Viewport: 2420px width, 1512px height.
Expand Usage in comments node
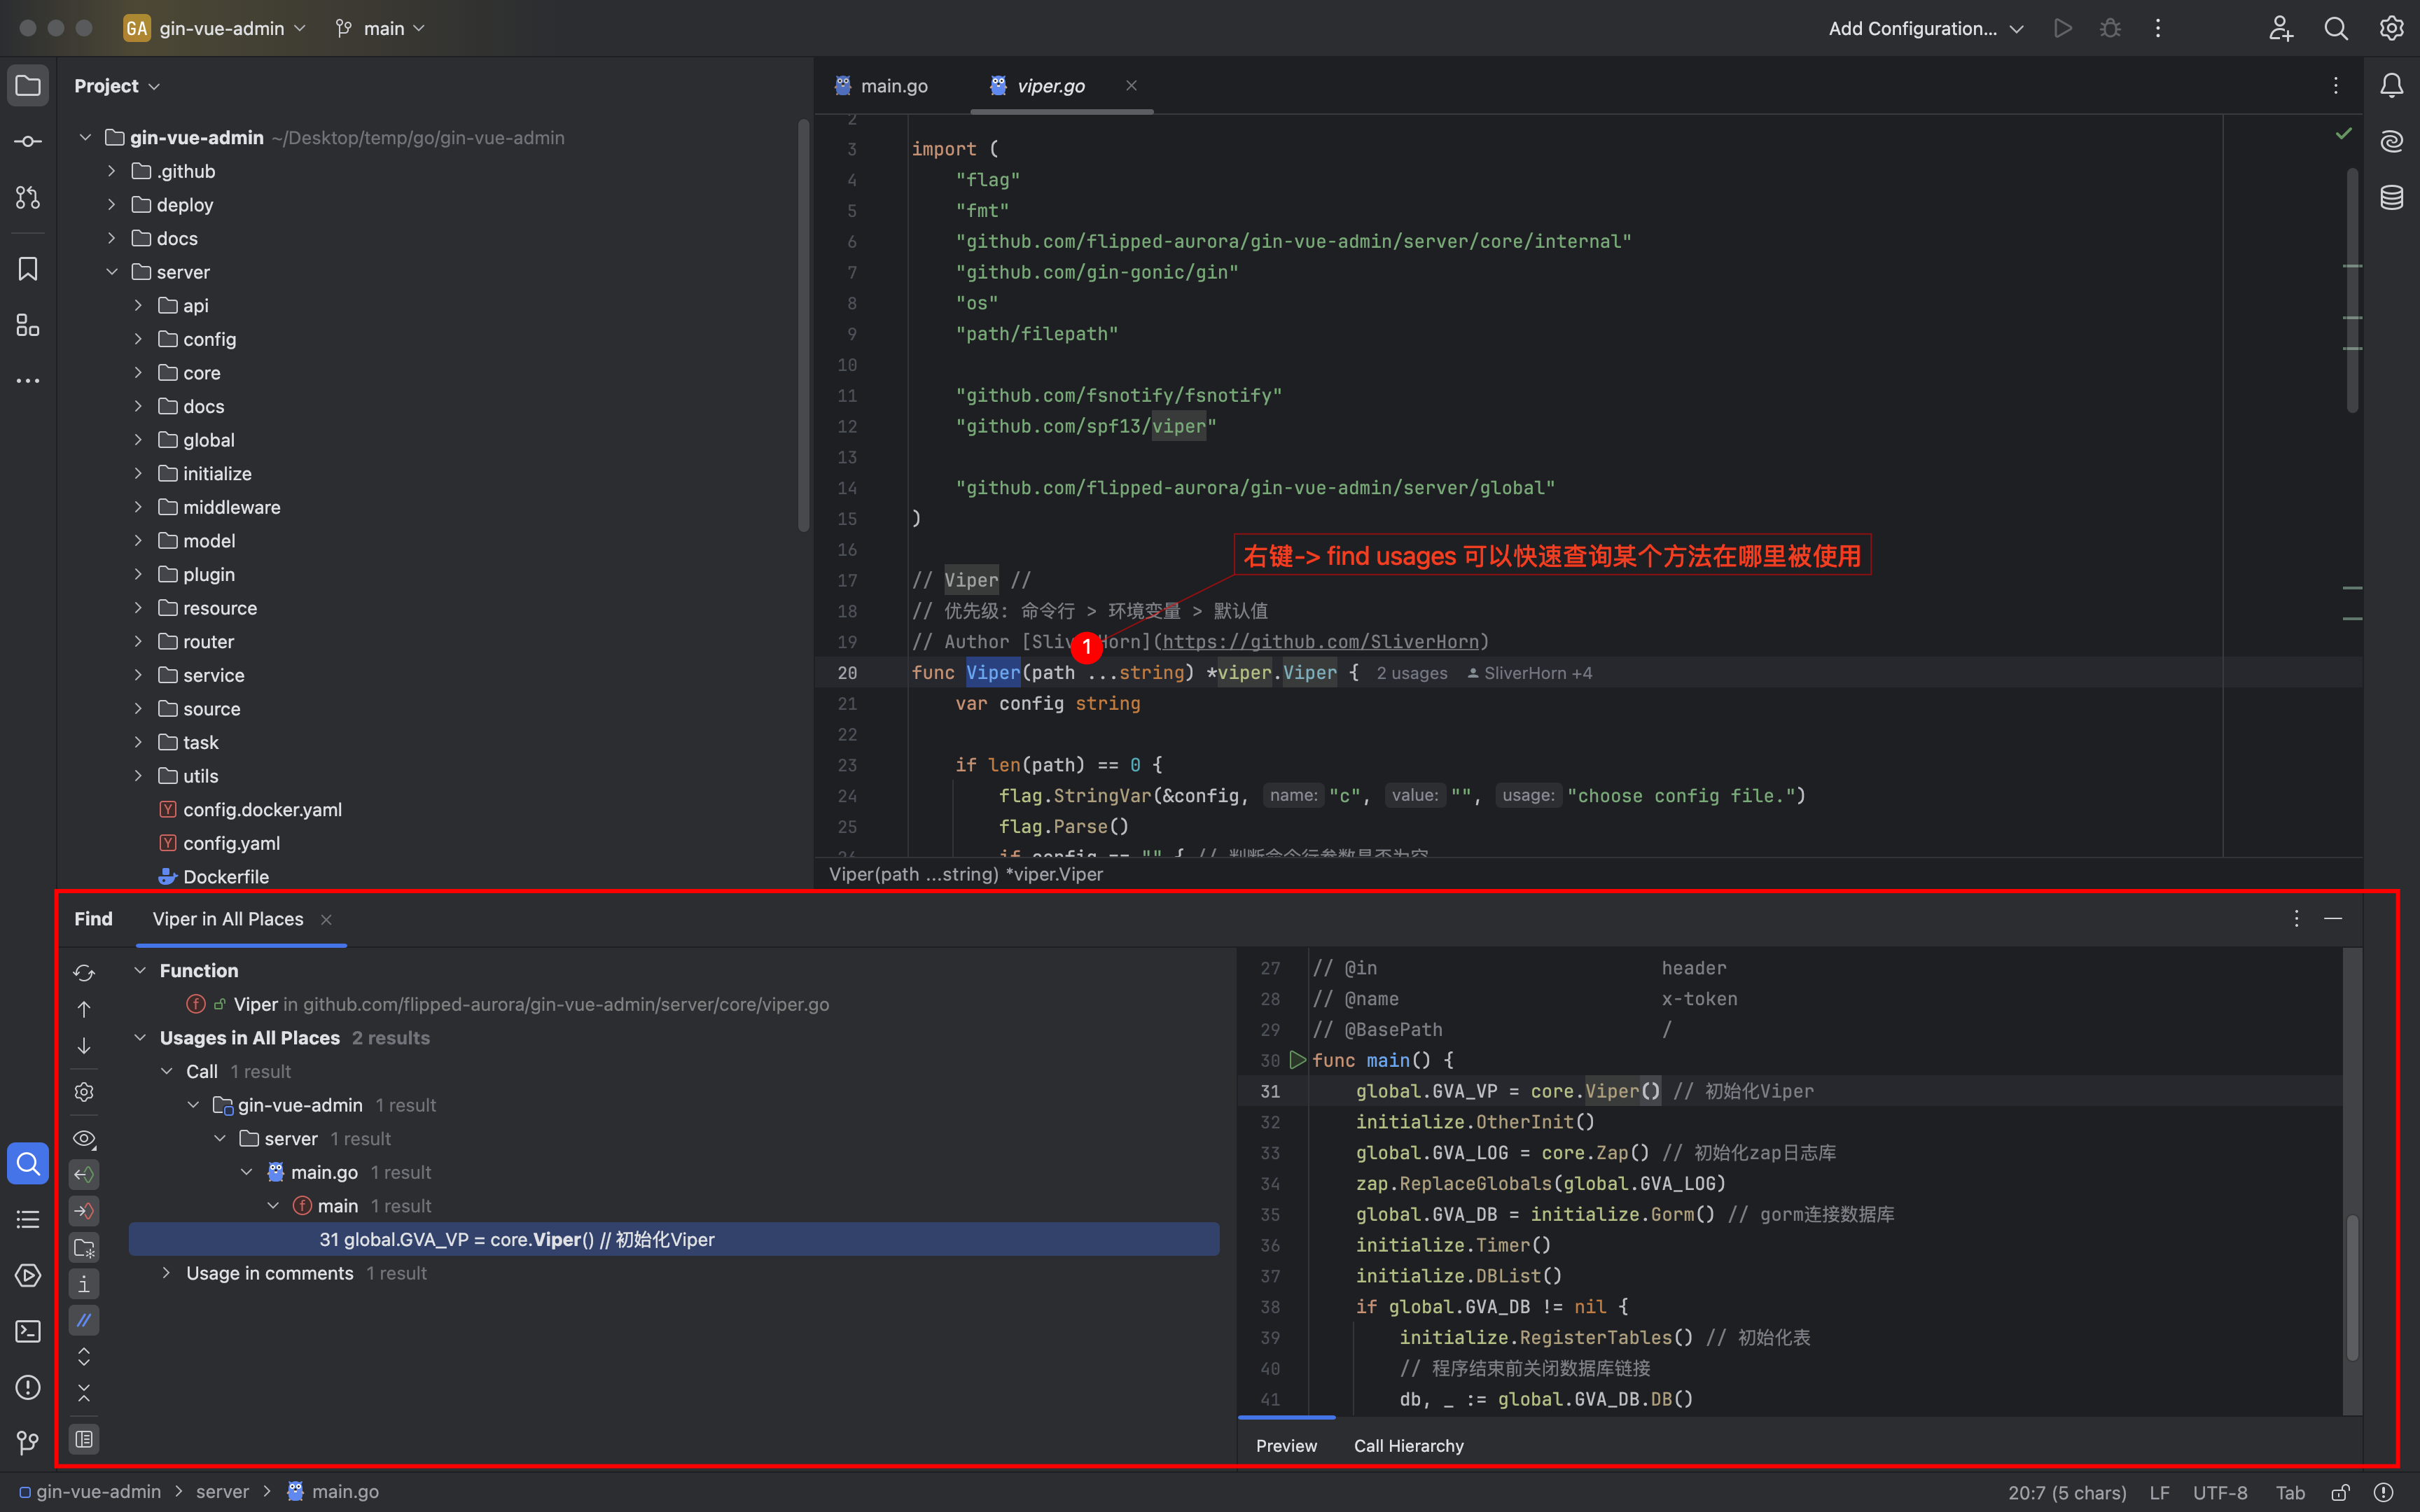pos(166,1273)
